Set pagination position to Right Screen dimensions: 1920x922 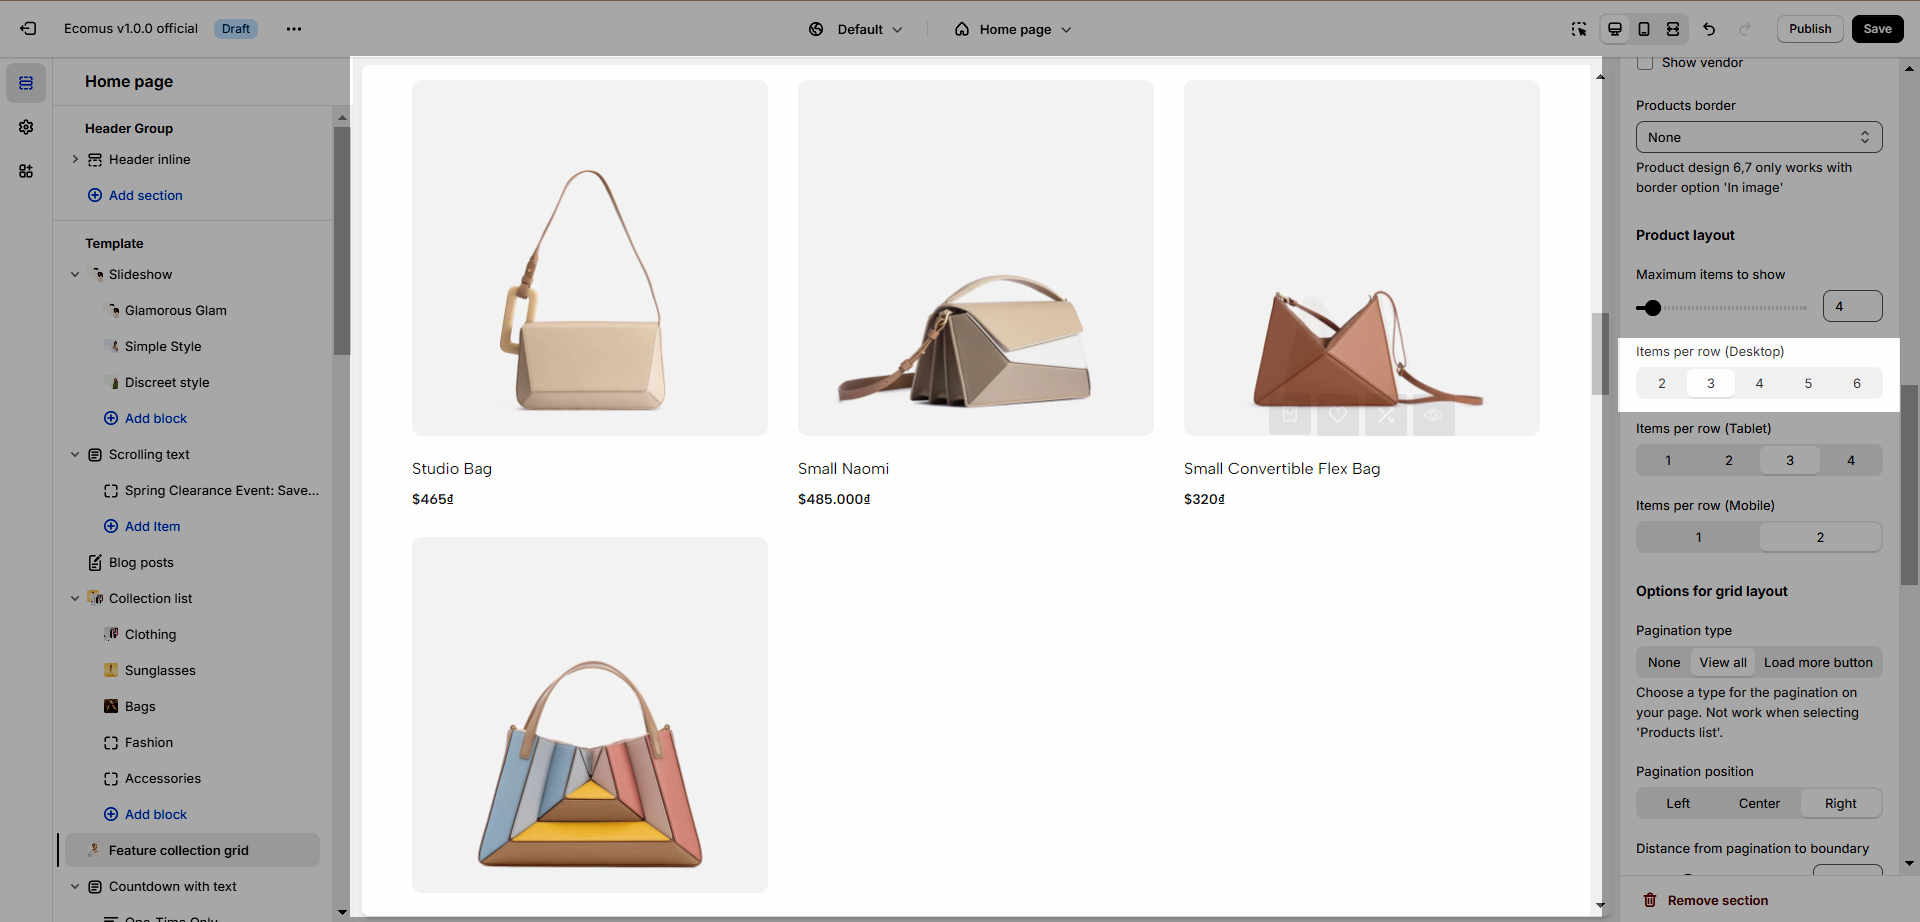pos(1840,804)
